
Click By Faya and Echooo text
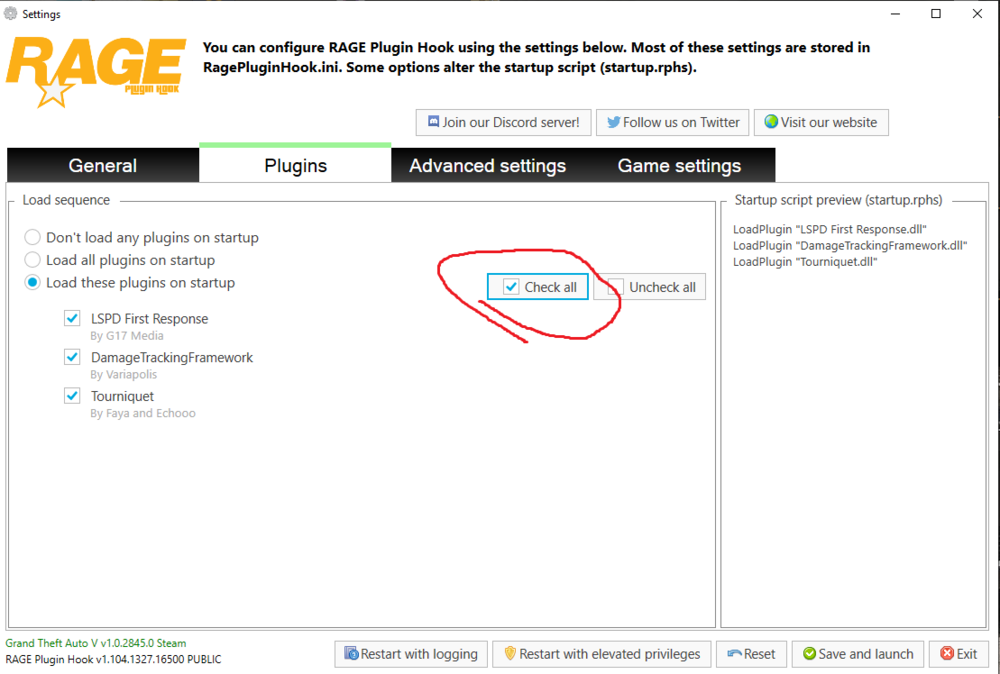pyautogui.click(x=143, y=413)
